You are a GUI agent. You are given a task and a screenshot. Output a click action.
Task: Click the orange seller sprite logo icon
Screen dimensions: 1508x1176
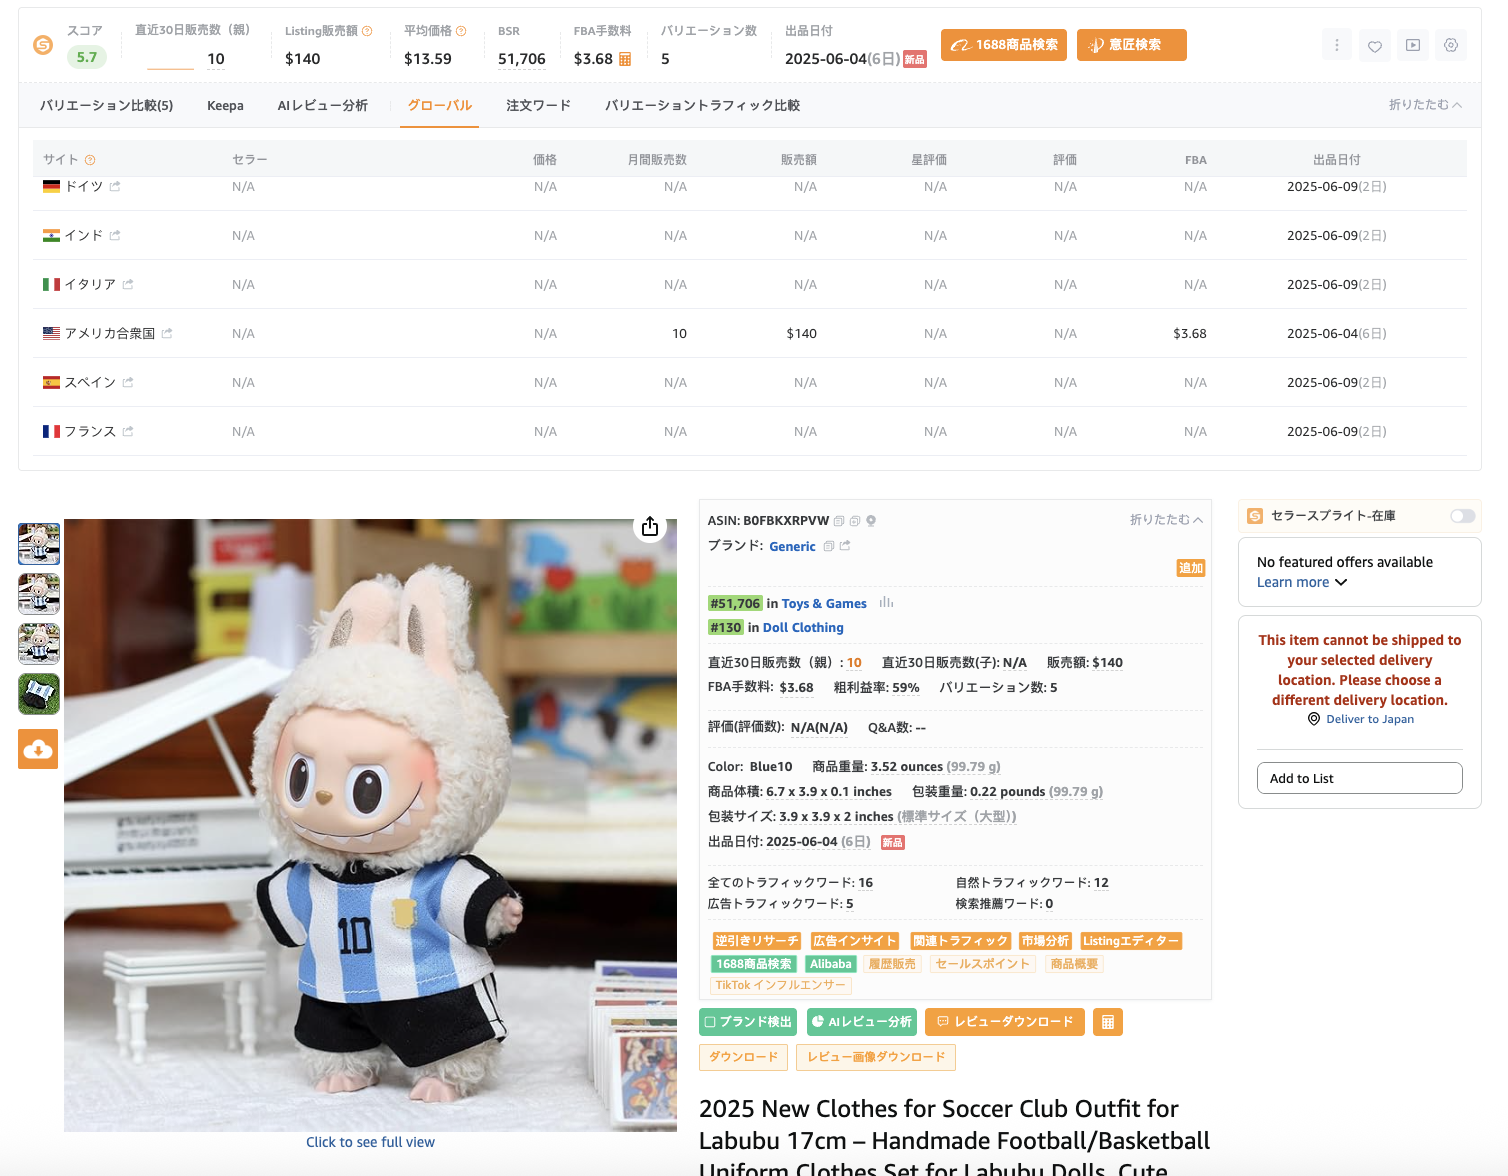pyautogui.click(x=43, y=45)
